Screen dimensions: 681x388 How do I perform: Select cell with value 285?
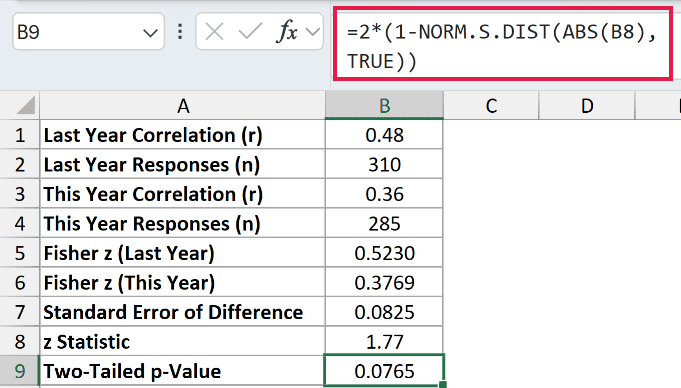[384, 223]
